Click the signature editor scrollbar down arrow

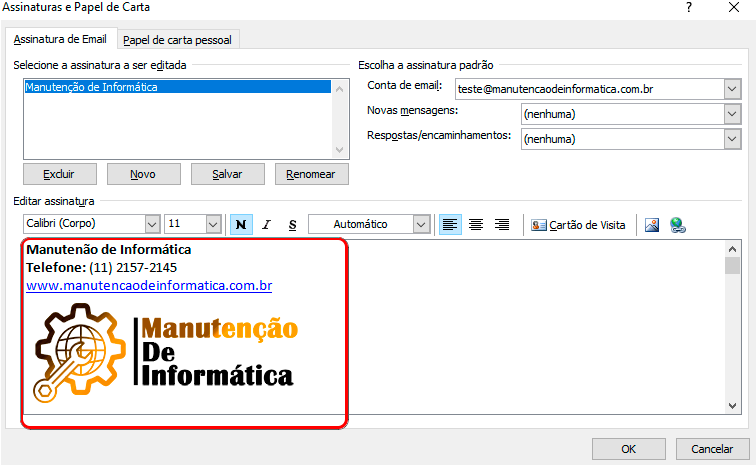732,406
